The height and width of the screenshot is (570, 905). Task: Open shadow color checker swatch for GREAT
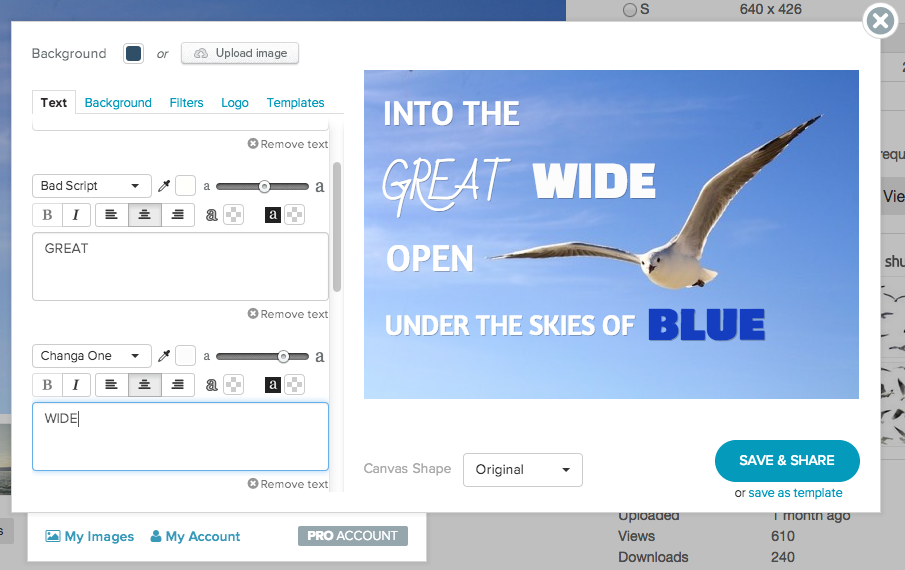point(234,215)
